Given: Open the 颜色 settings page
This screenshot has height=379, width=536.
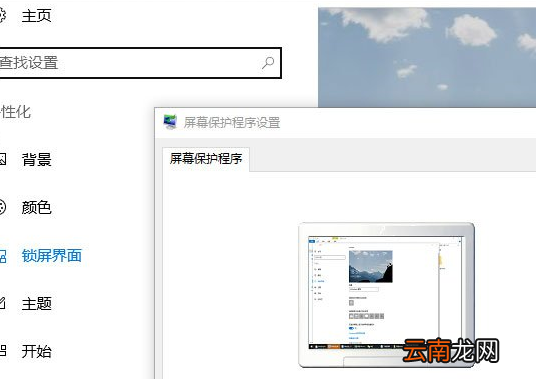Looking at the screenshot, I should click(36, 207).
